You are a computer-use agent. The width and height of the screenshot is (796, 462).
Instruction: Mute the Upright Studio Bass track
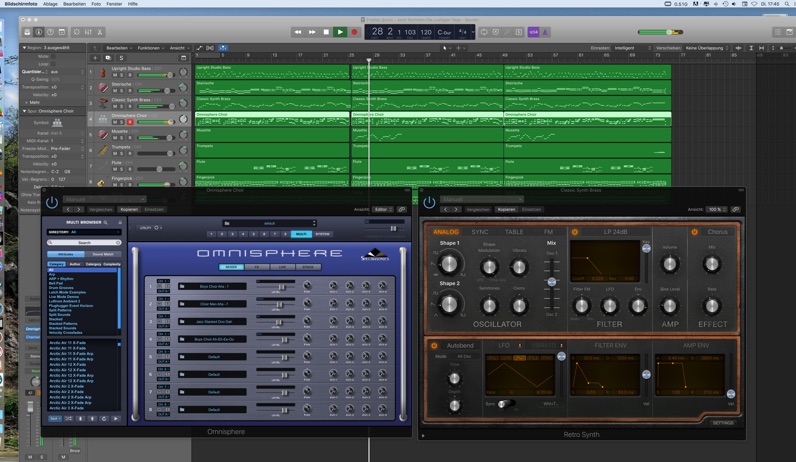tap(115, 75)
